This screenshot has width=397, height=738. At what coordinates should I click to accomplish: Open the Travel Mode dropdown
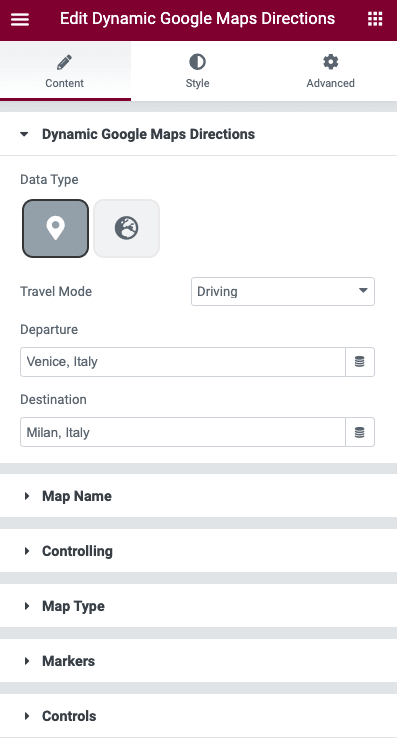(283, 291)
